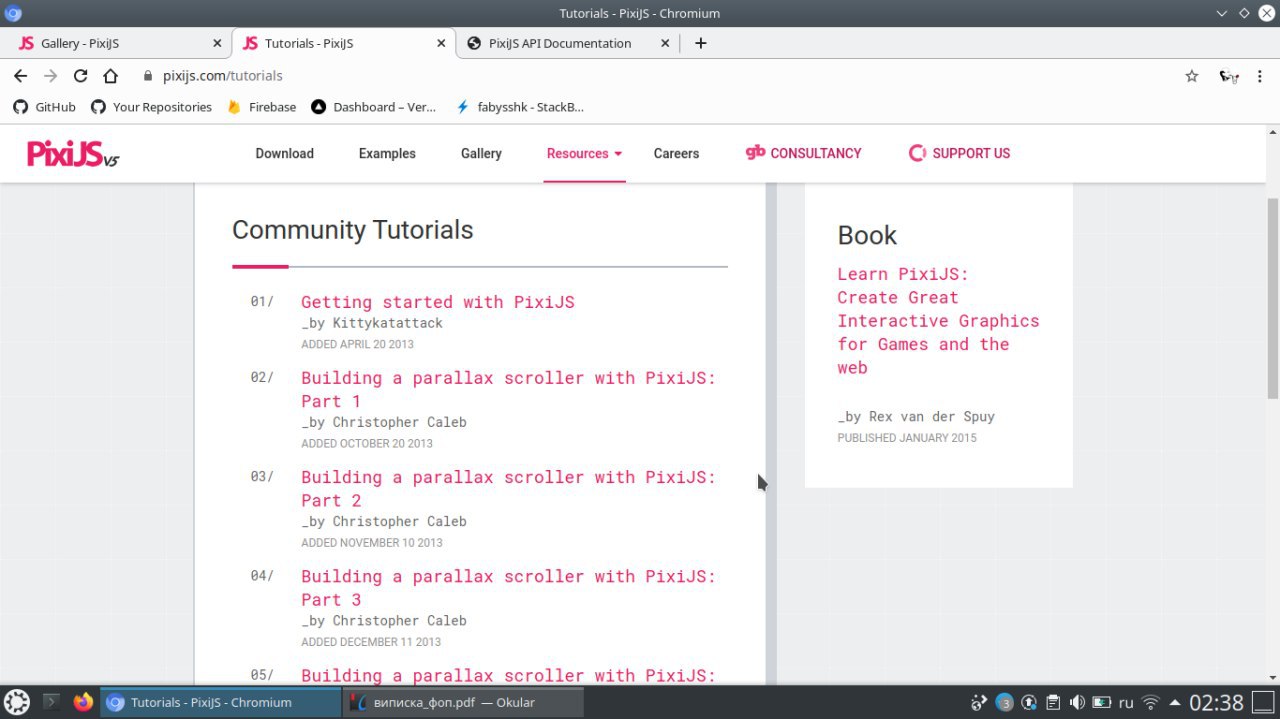1280x719 pixels.
Task: Reload the page with the refresh icon
Action: [x=80, y=75]
